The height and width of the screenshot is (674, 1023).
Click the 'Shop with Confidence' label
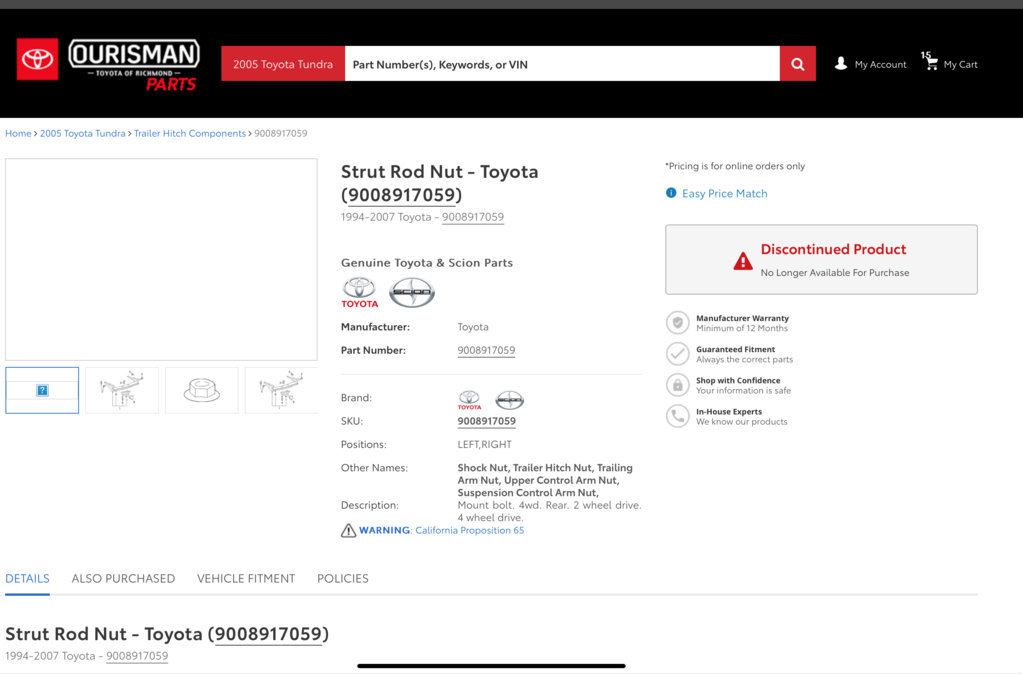click(x=738, y=380)
